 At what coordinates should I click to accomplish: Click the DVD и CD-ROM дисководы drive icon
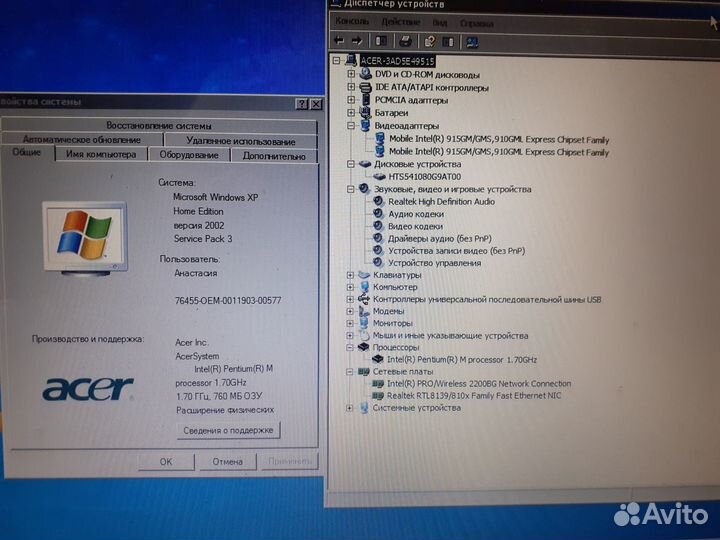[x=366, y=73]
